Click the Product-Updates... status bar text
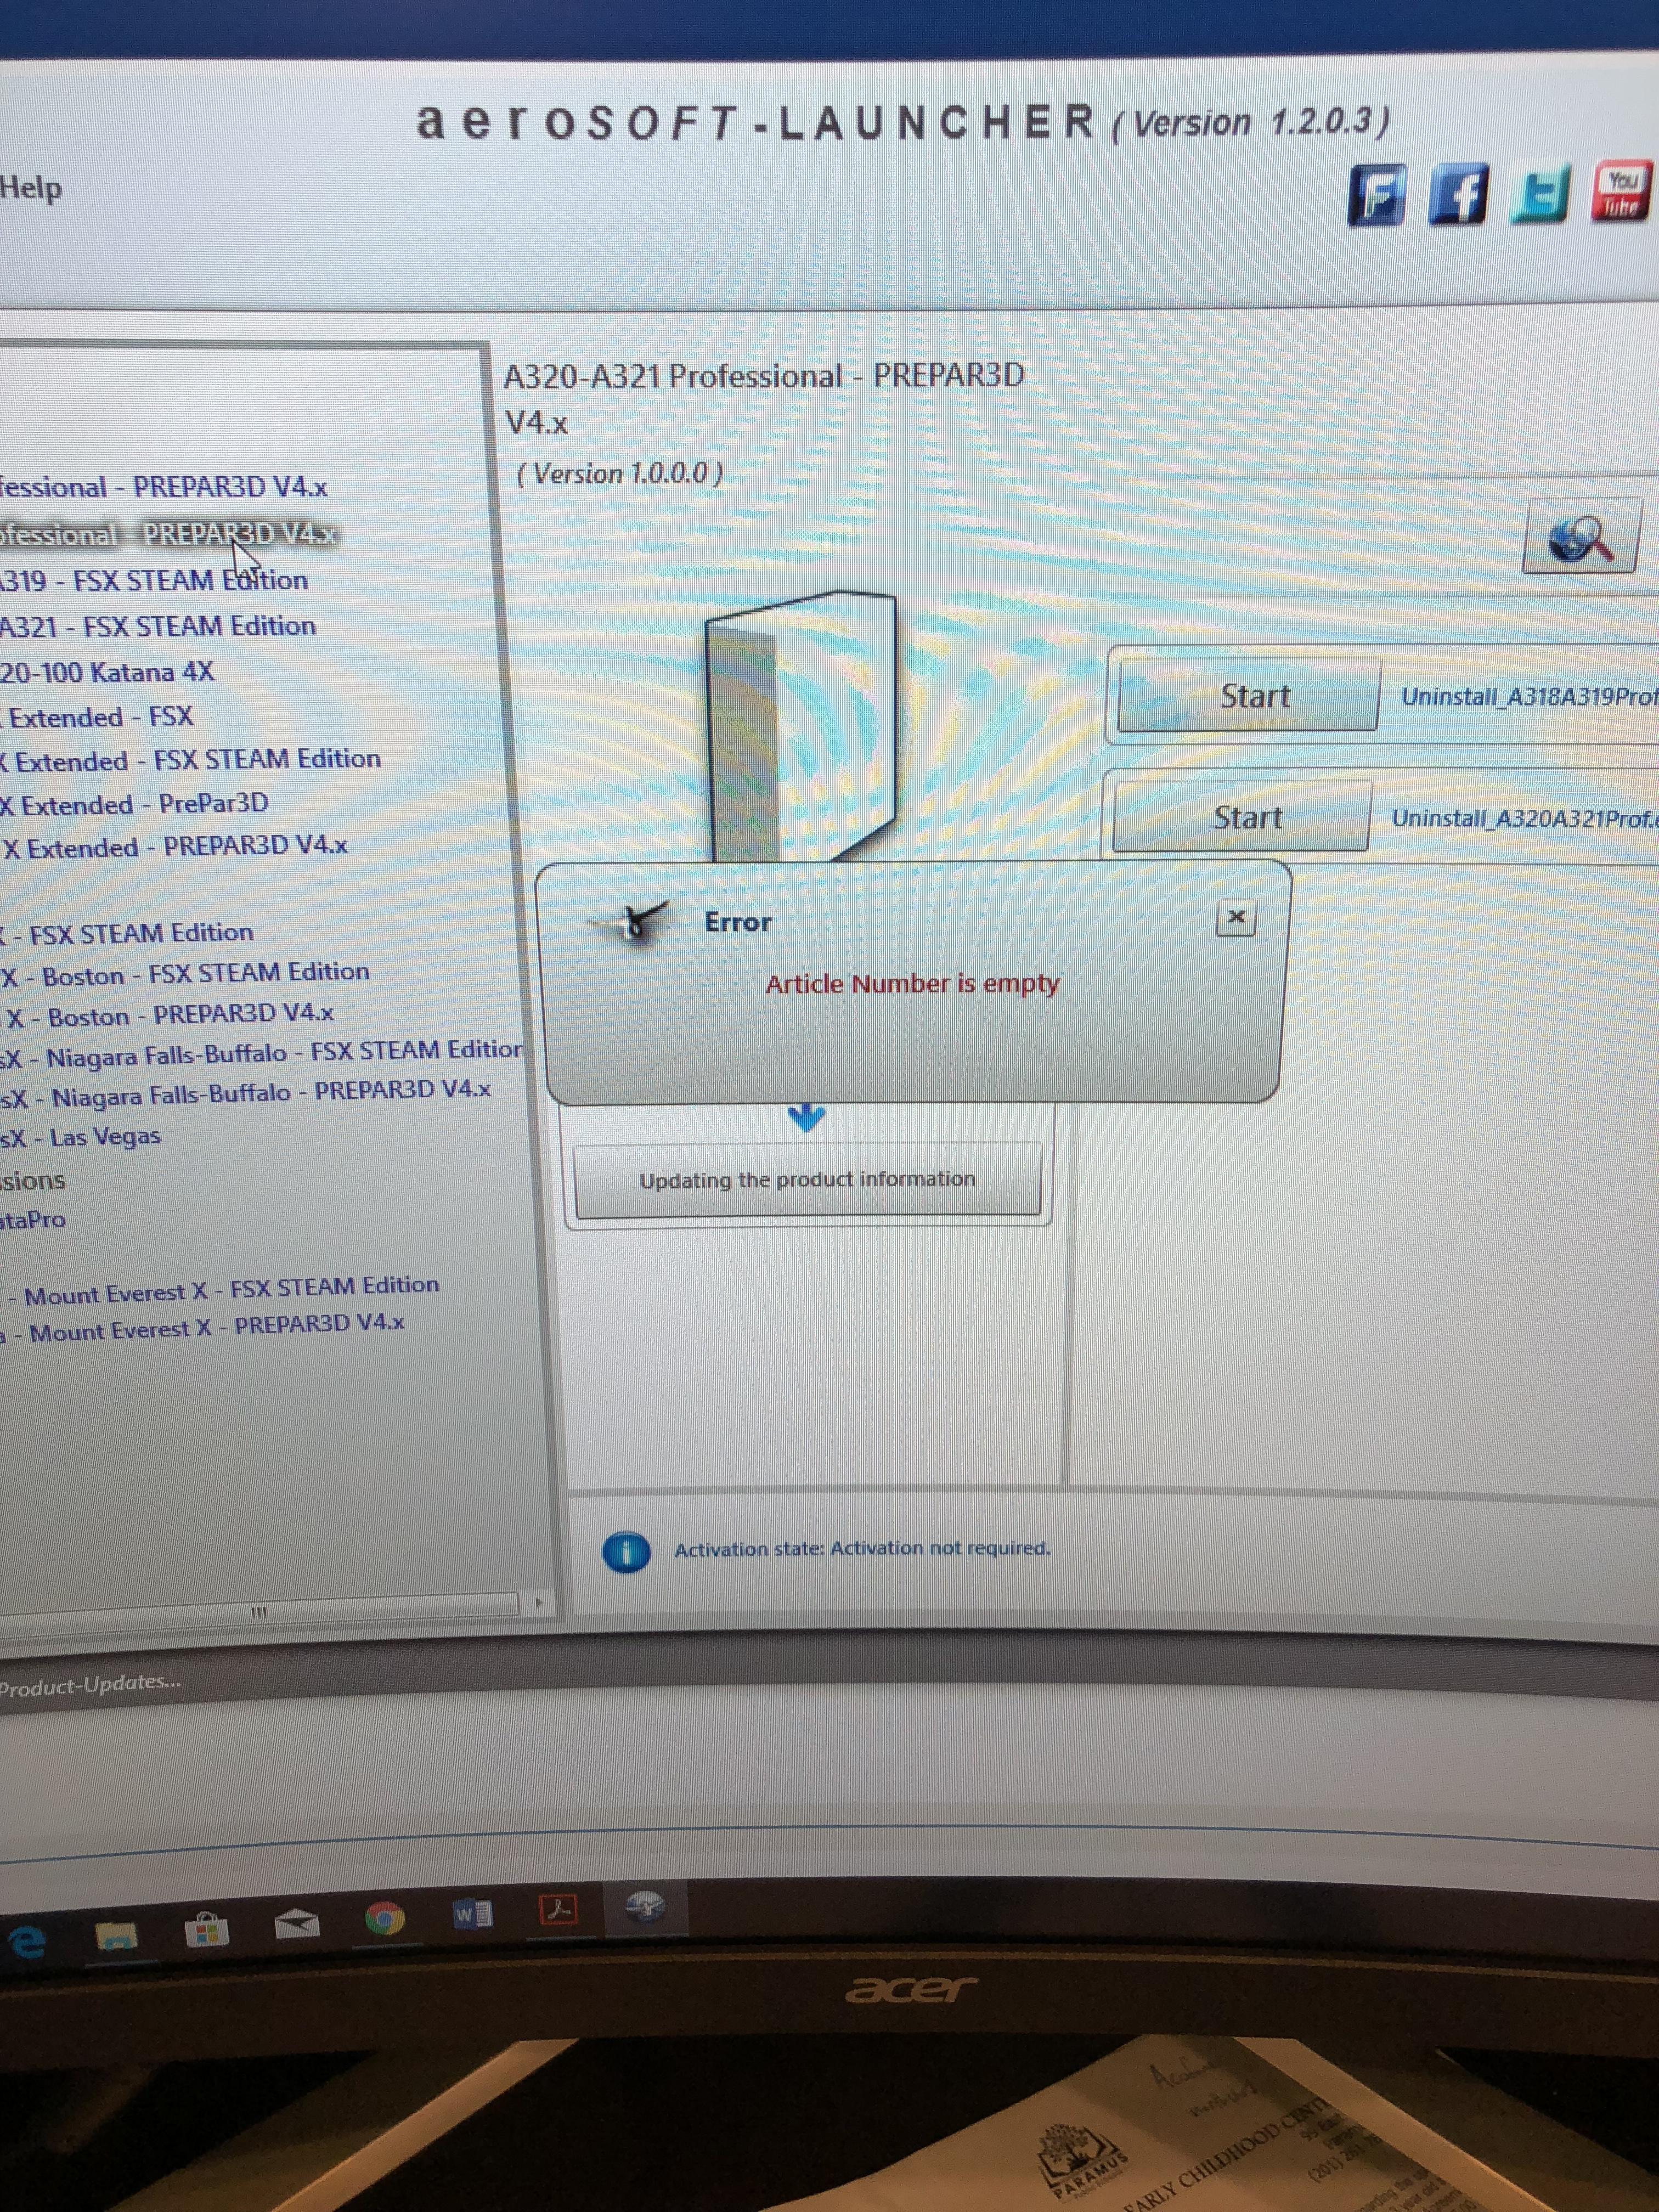 90,1685
